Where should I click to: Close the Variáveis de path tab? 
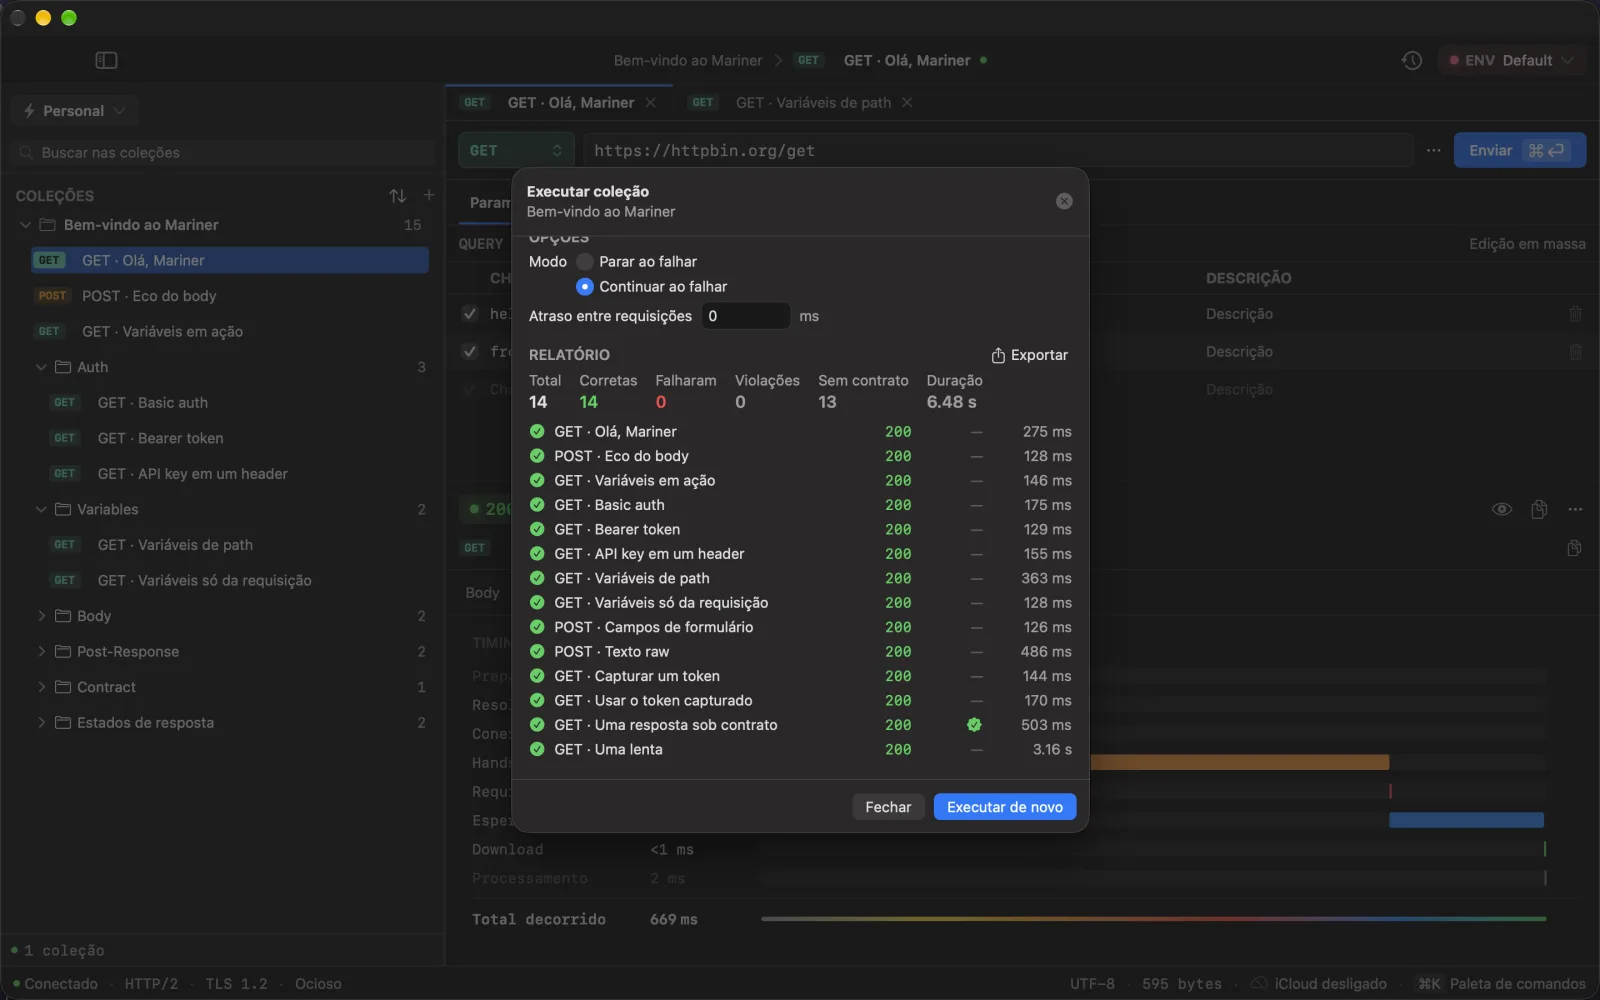pos(907,103)
